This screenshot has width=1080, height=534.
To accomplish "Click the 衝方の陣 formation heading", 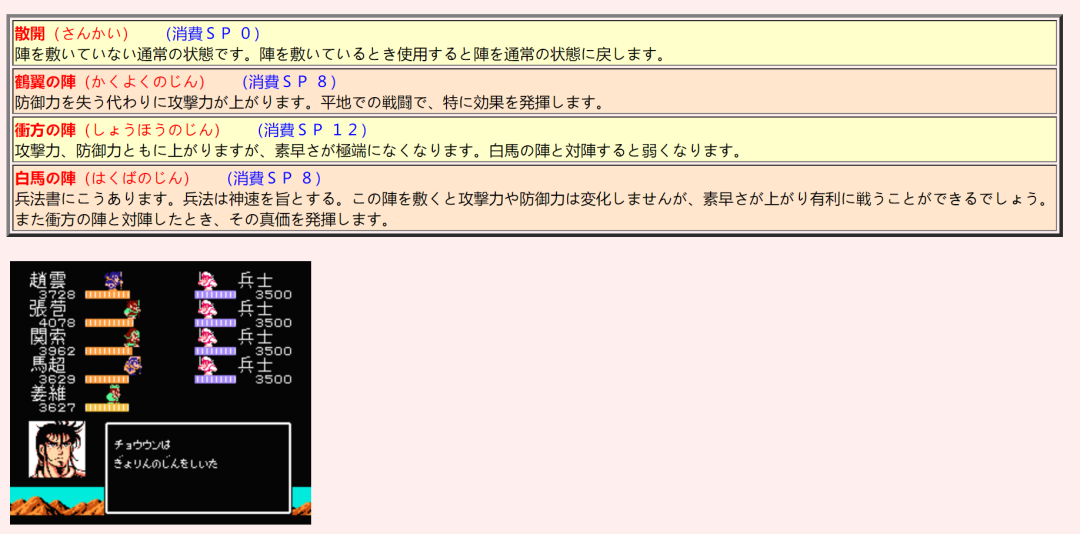I will (45, 130).
